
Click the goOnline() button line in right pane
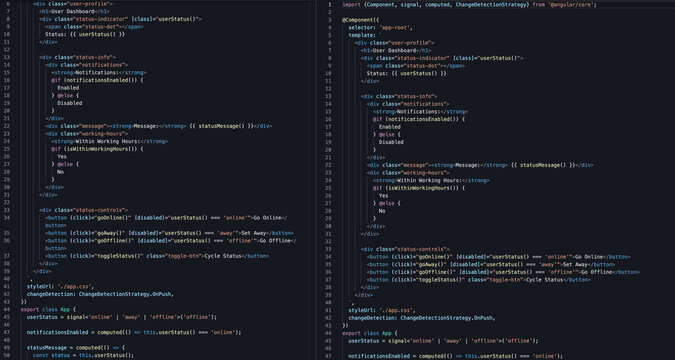(499, 257)
